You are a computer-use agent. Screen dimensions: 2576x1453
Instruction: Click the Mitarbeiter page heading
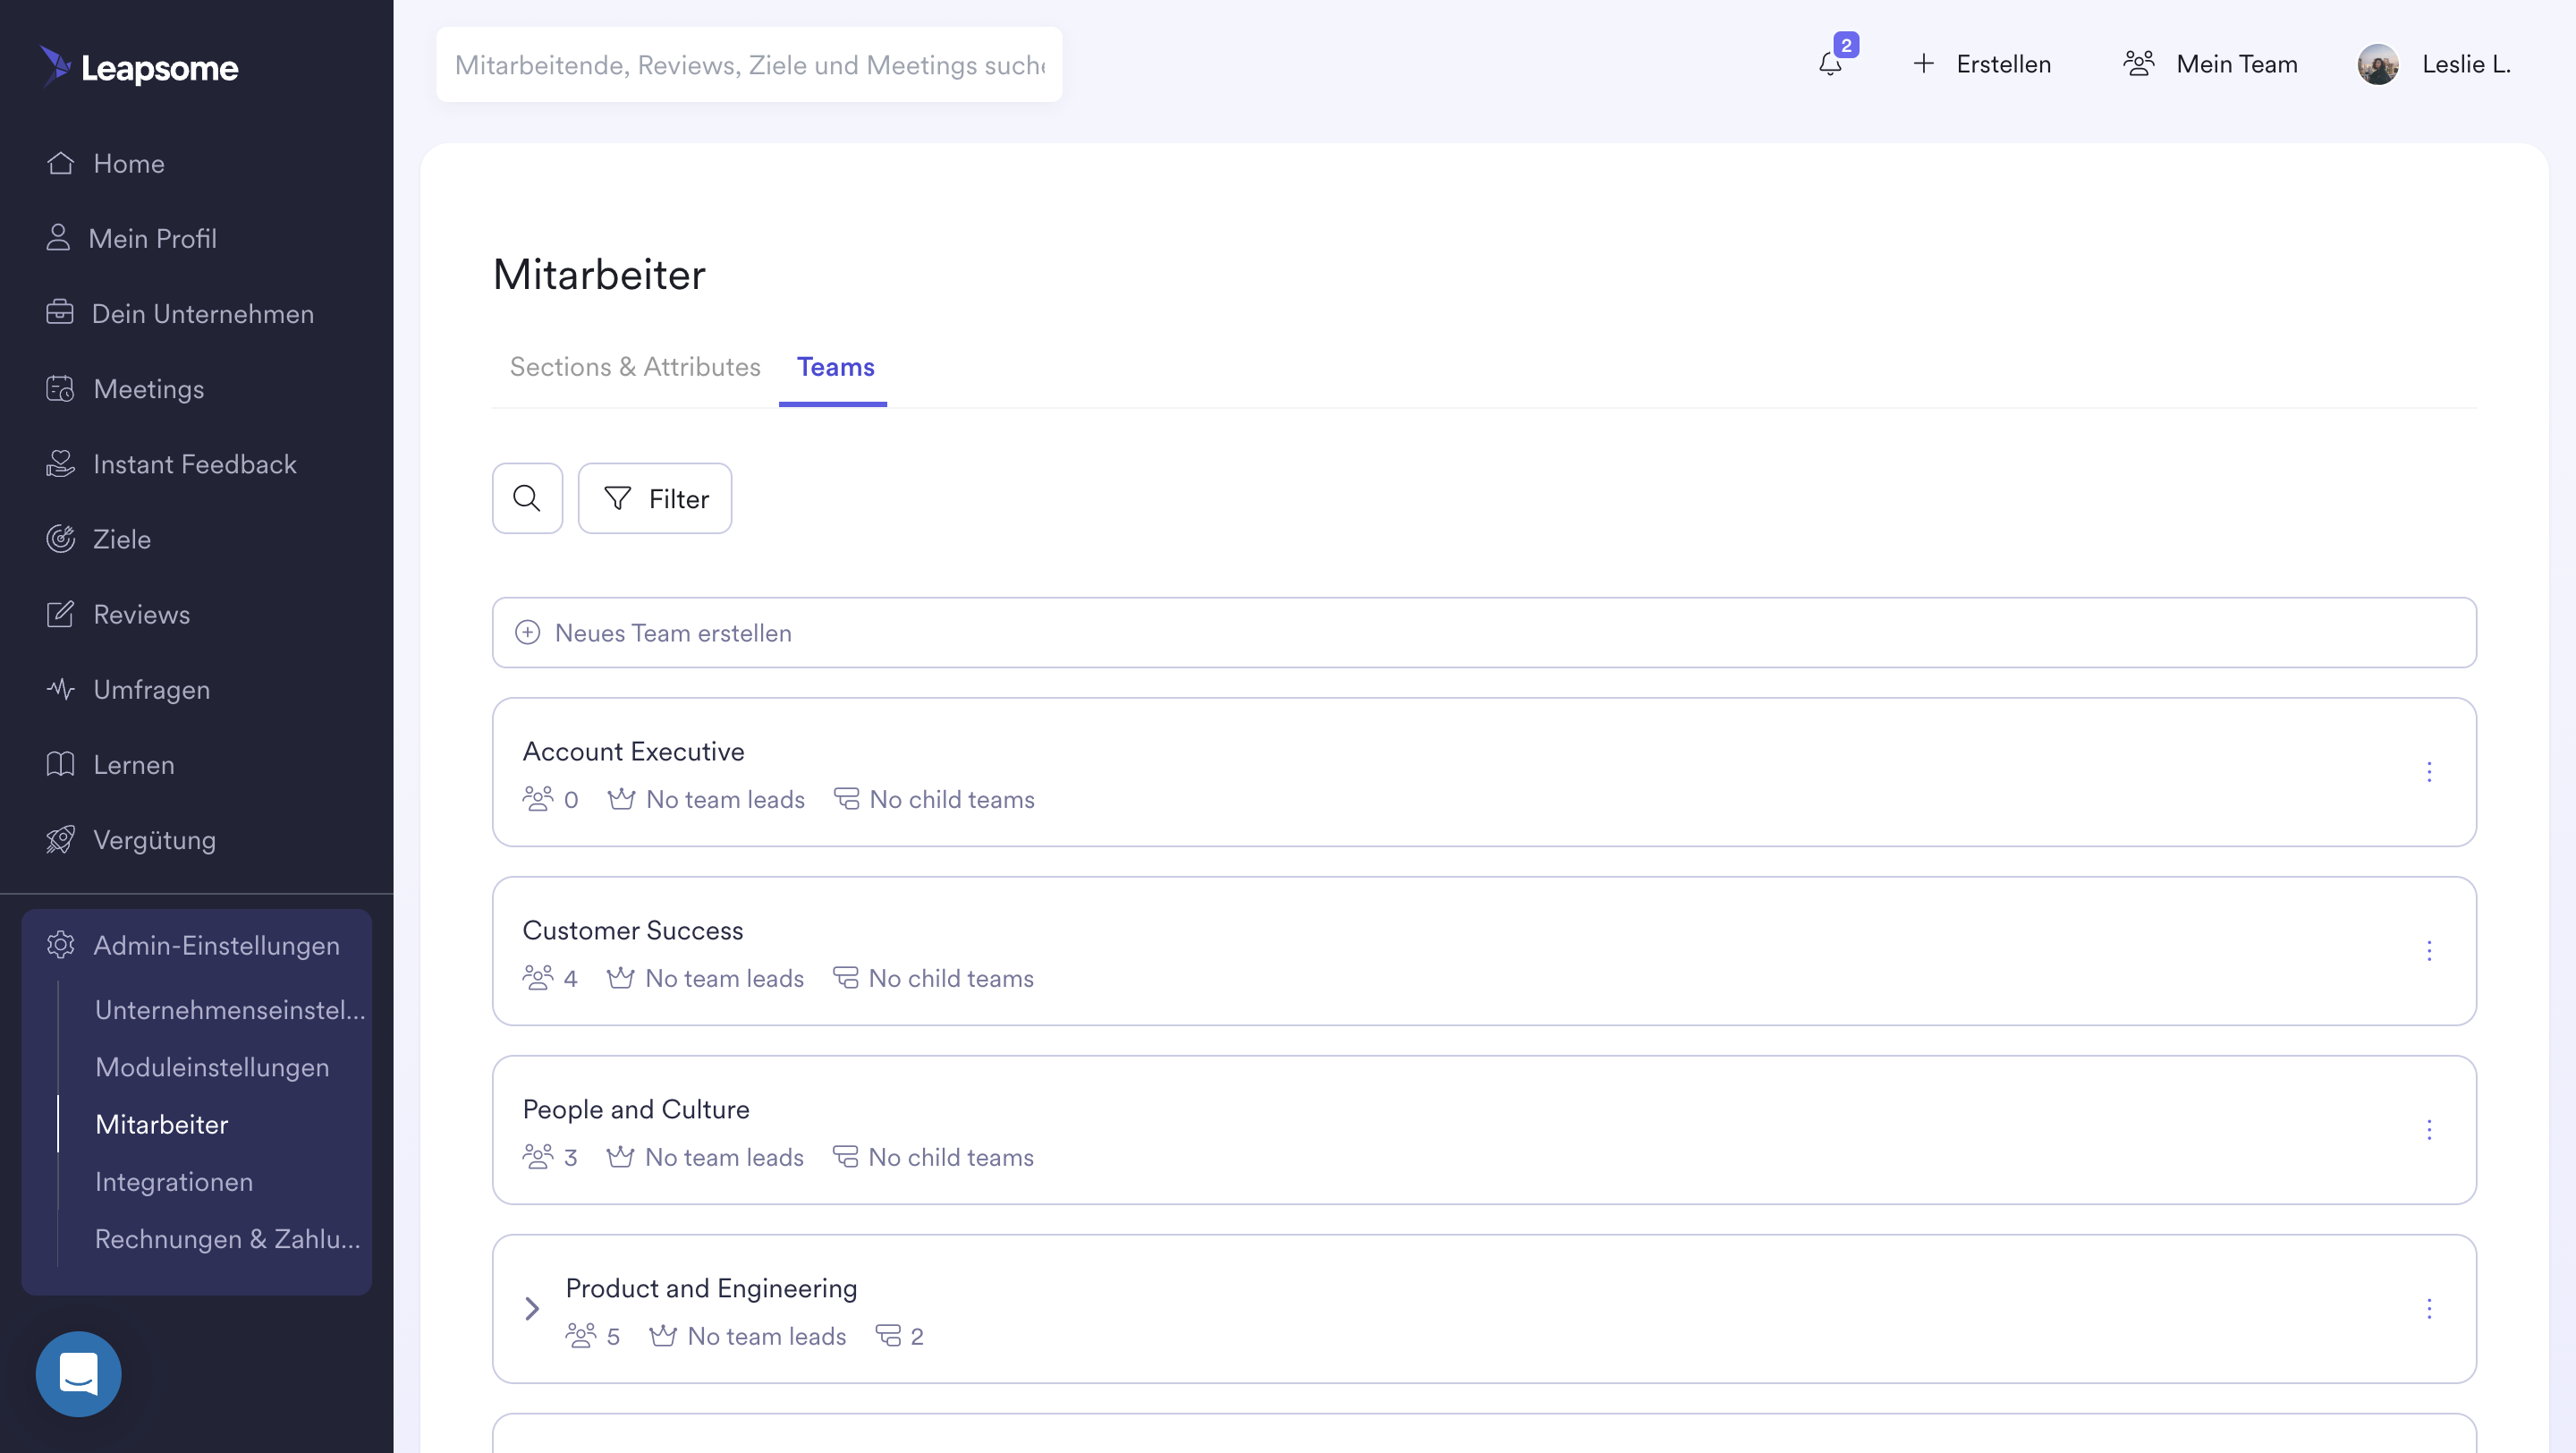pos(599,274)
